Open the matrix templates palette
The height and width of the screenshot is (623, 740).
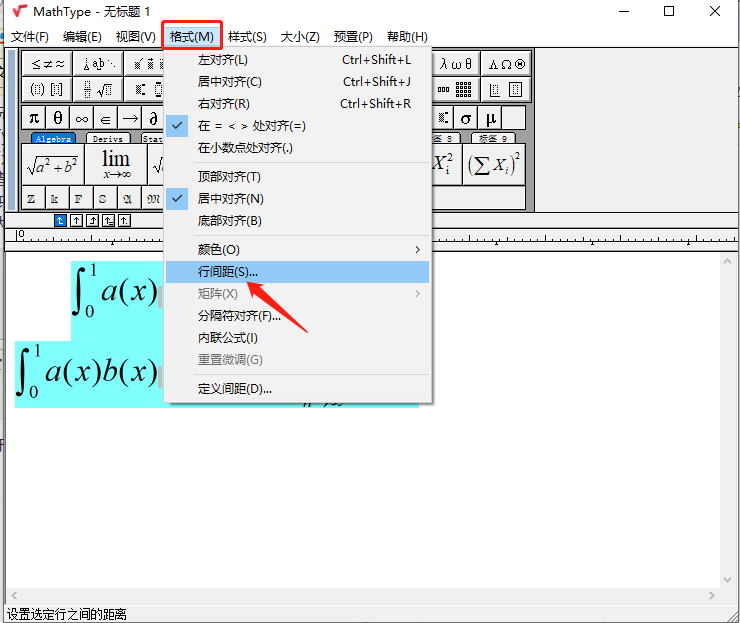pyautogui.click(x=456, y=89)
